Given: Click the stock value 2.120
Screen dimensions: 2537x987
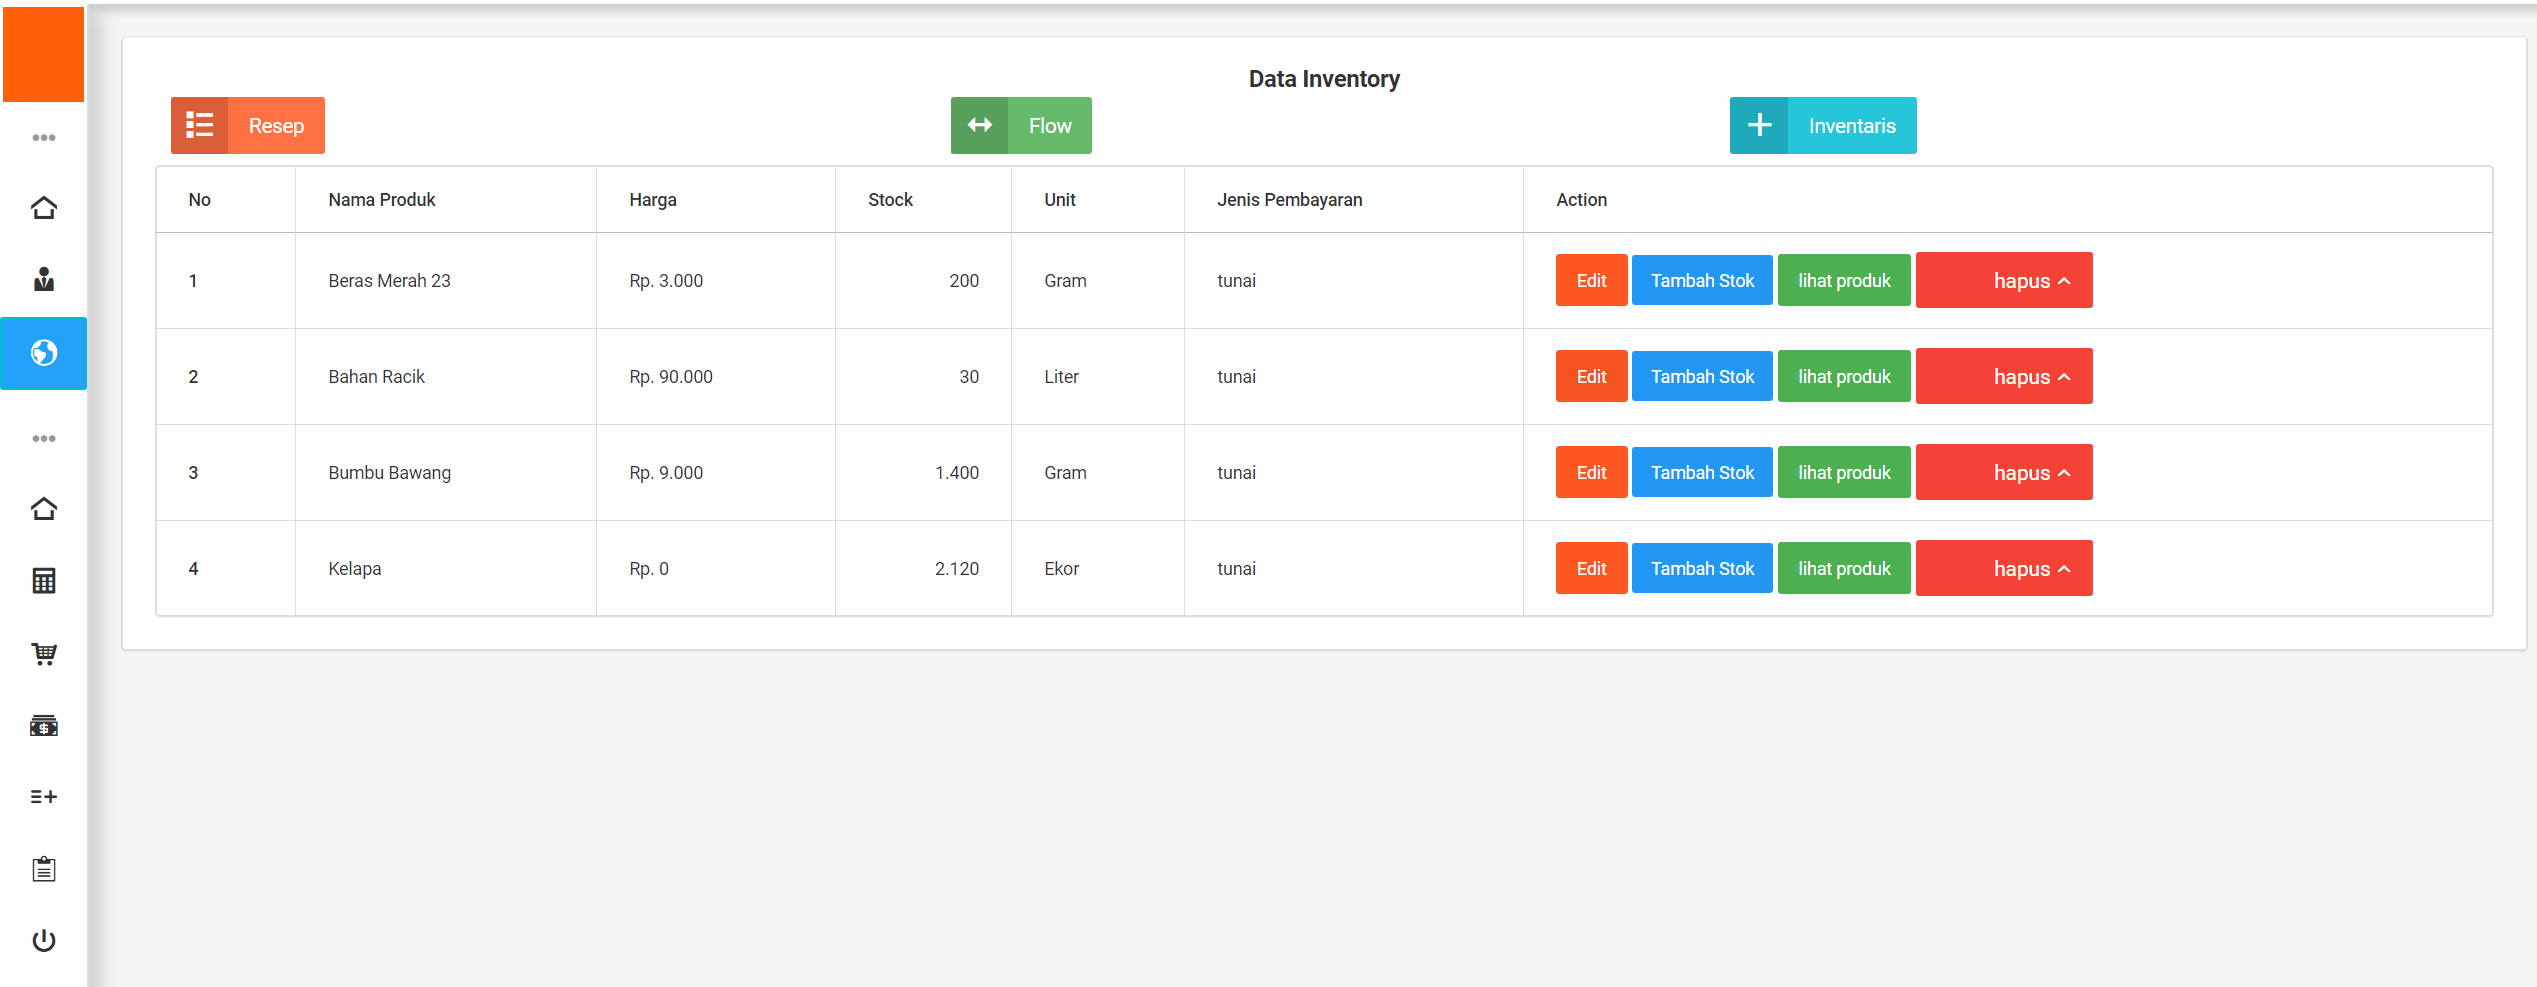Looking at the screenshot, I should 957,569.
